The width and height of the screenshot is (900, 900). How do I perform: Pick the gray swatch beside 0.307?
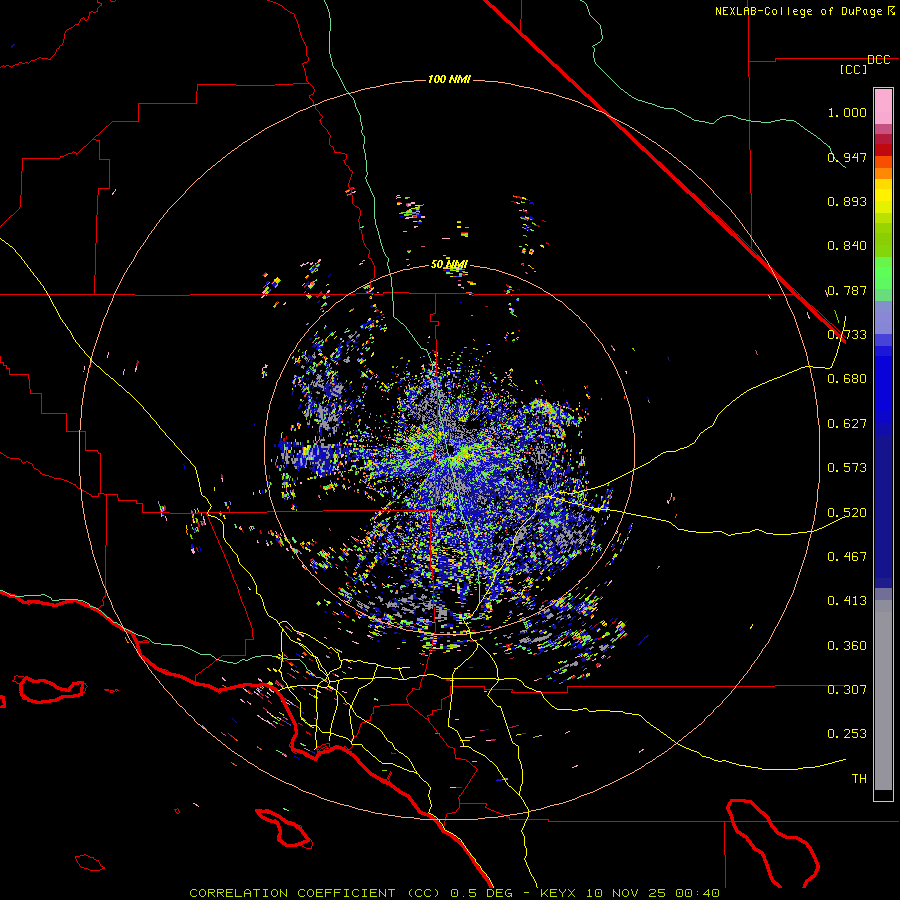point(883,700)
